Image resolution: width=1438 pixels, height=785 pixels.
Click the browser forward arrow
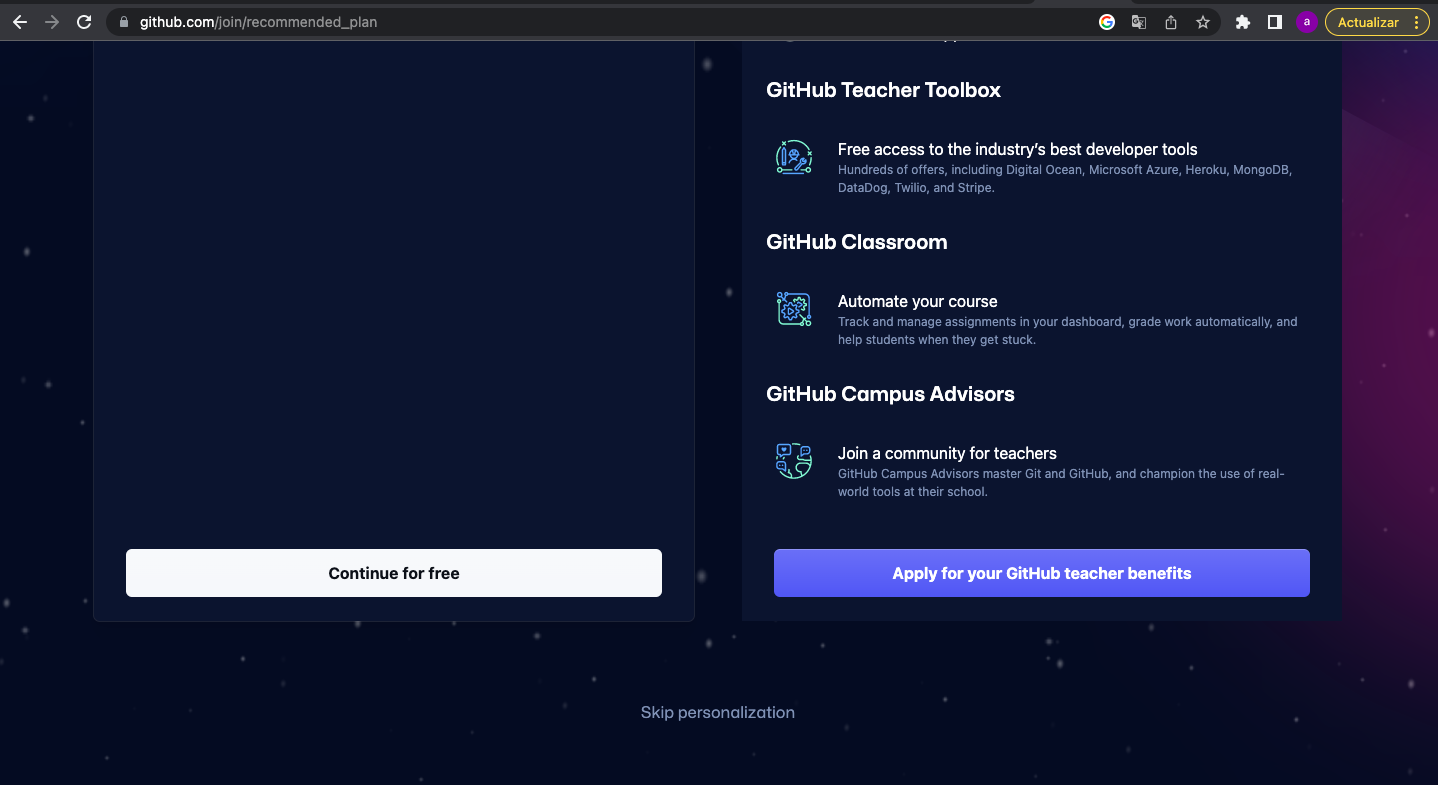coord(52,22)
